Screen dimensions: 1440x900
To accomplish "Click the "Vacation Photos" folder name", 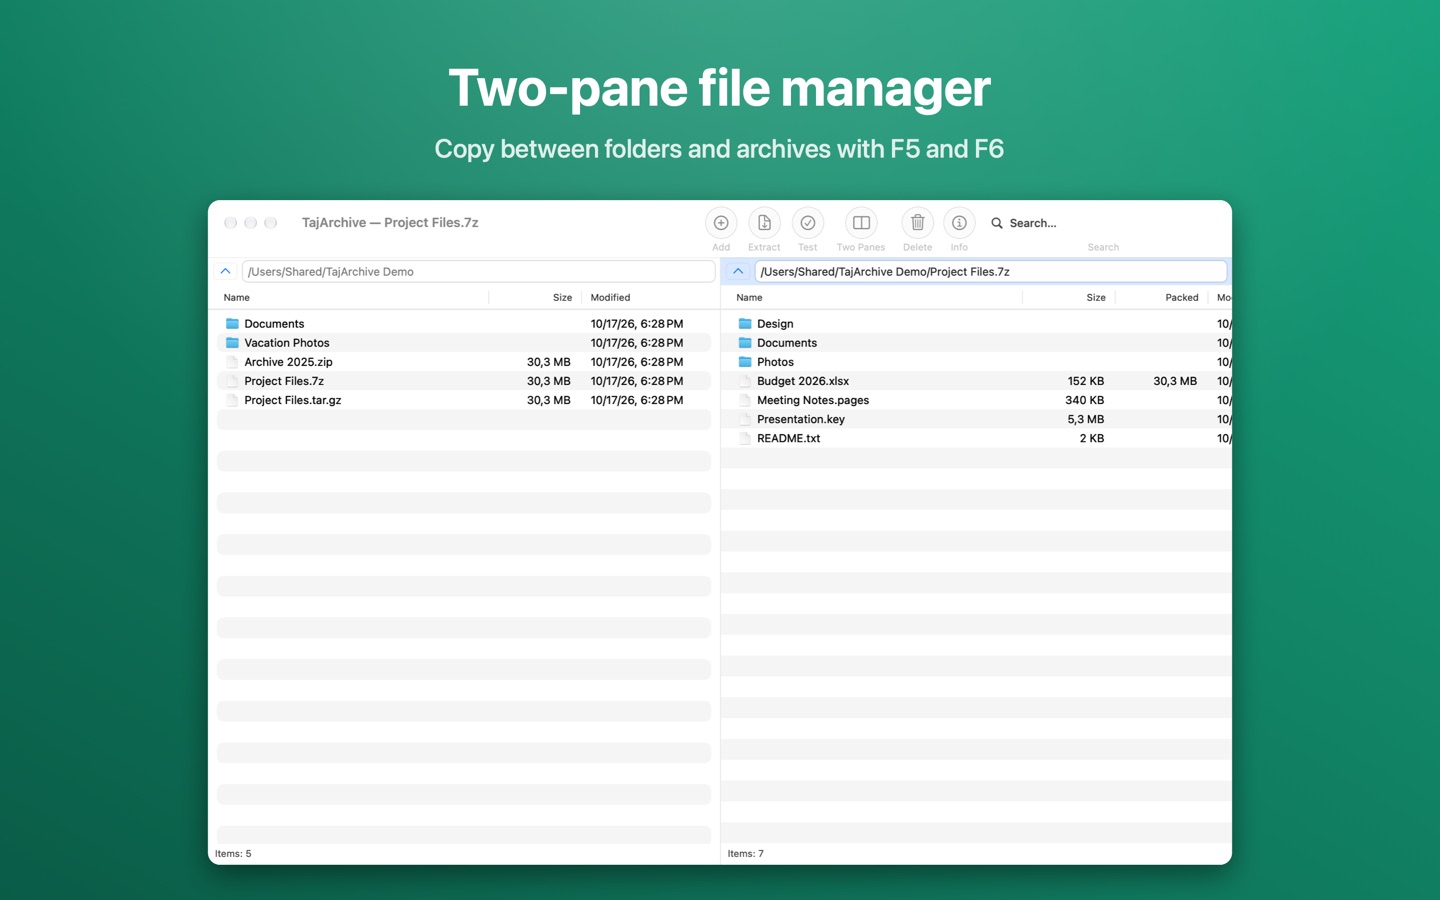I will coord(287,343).
